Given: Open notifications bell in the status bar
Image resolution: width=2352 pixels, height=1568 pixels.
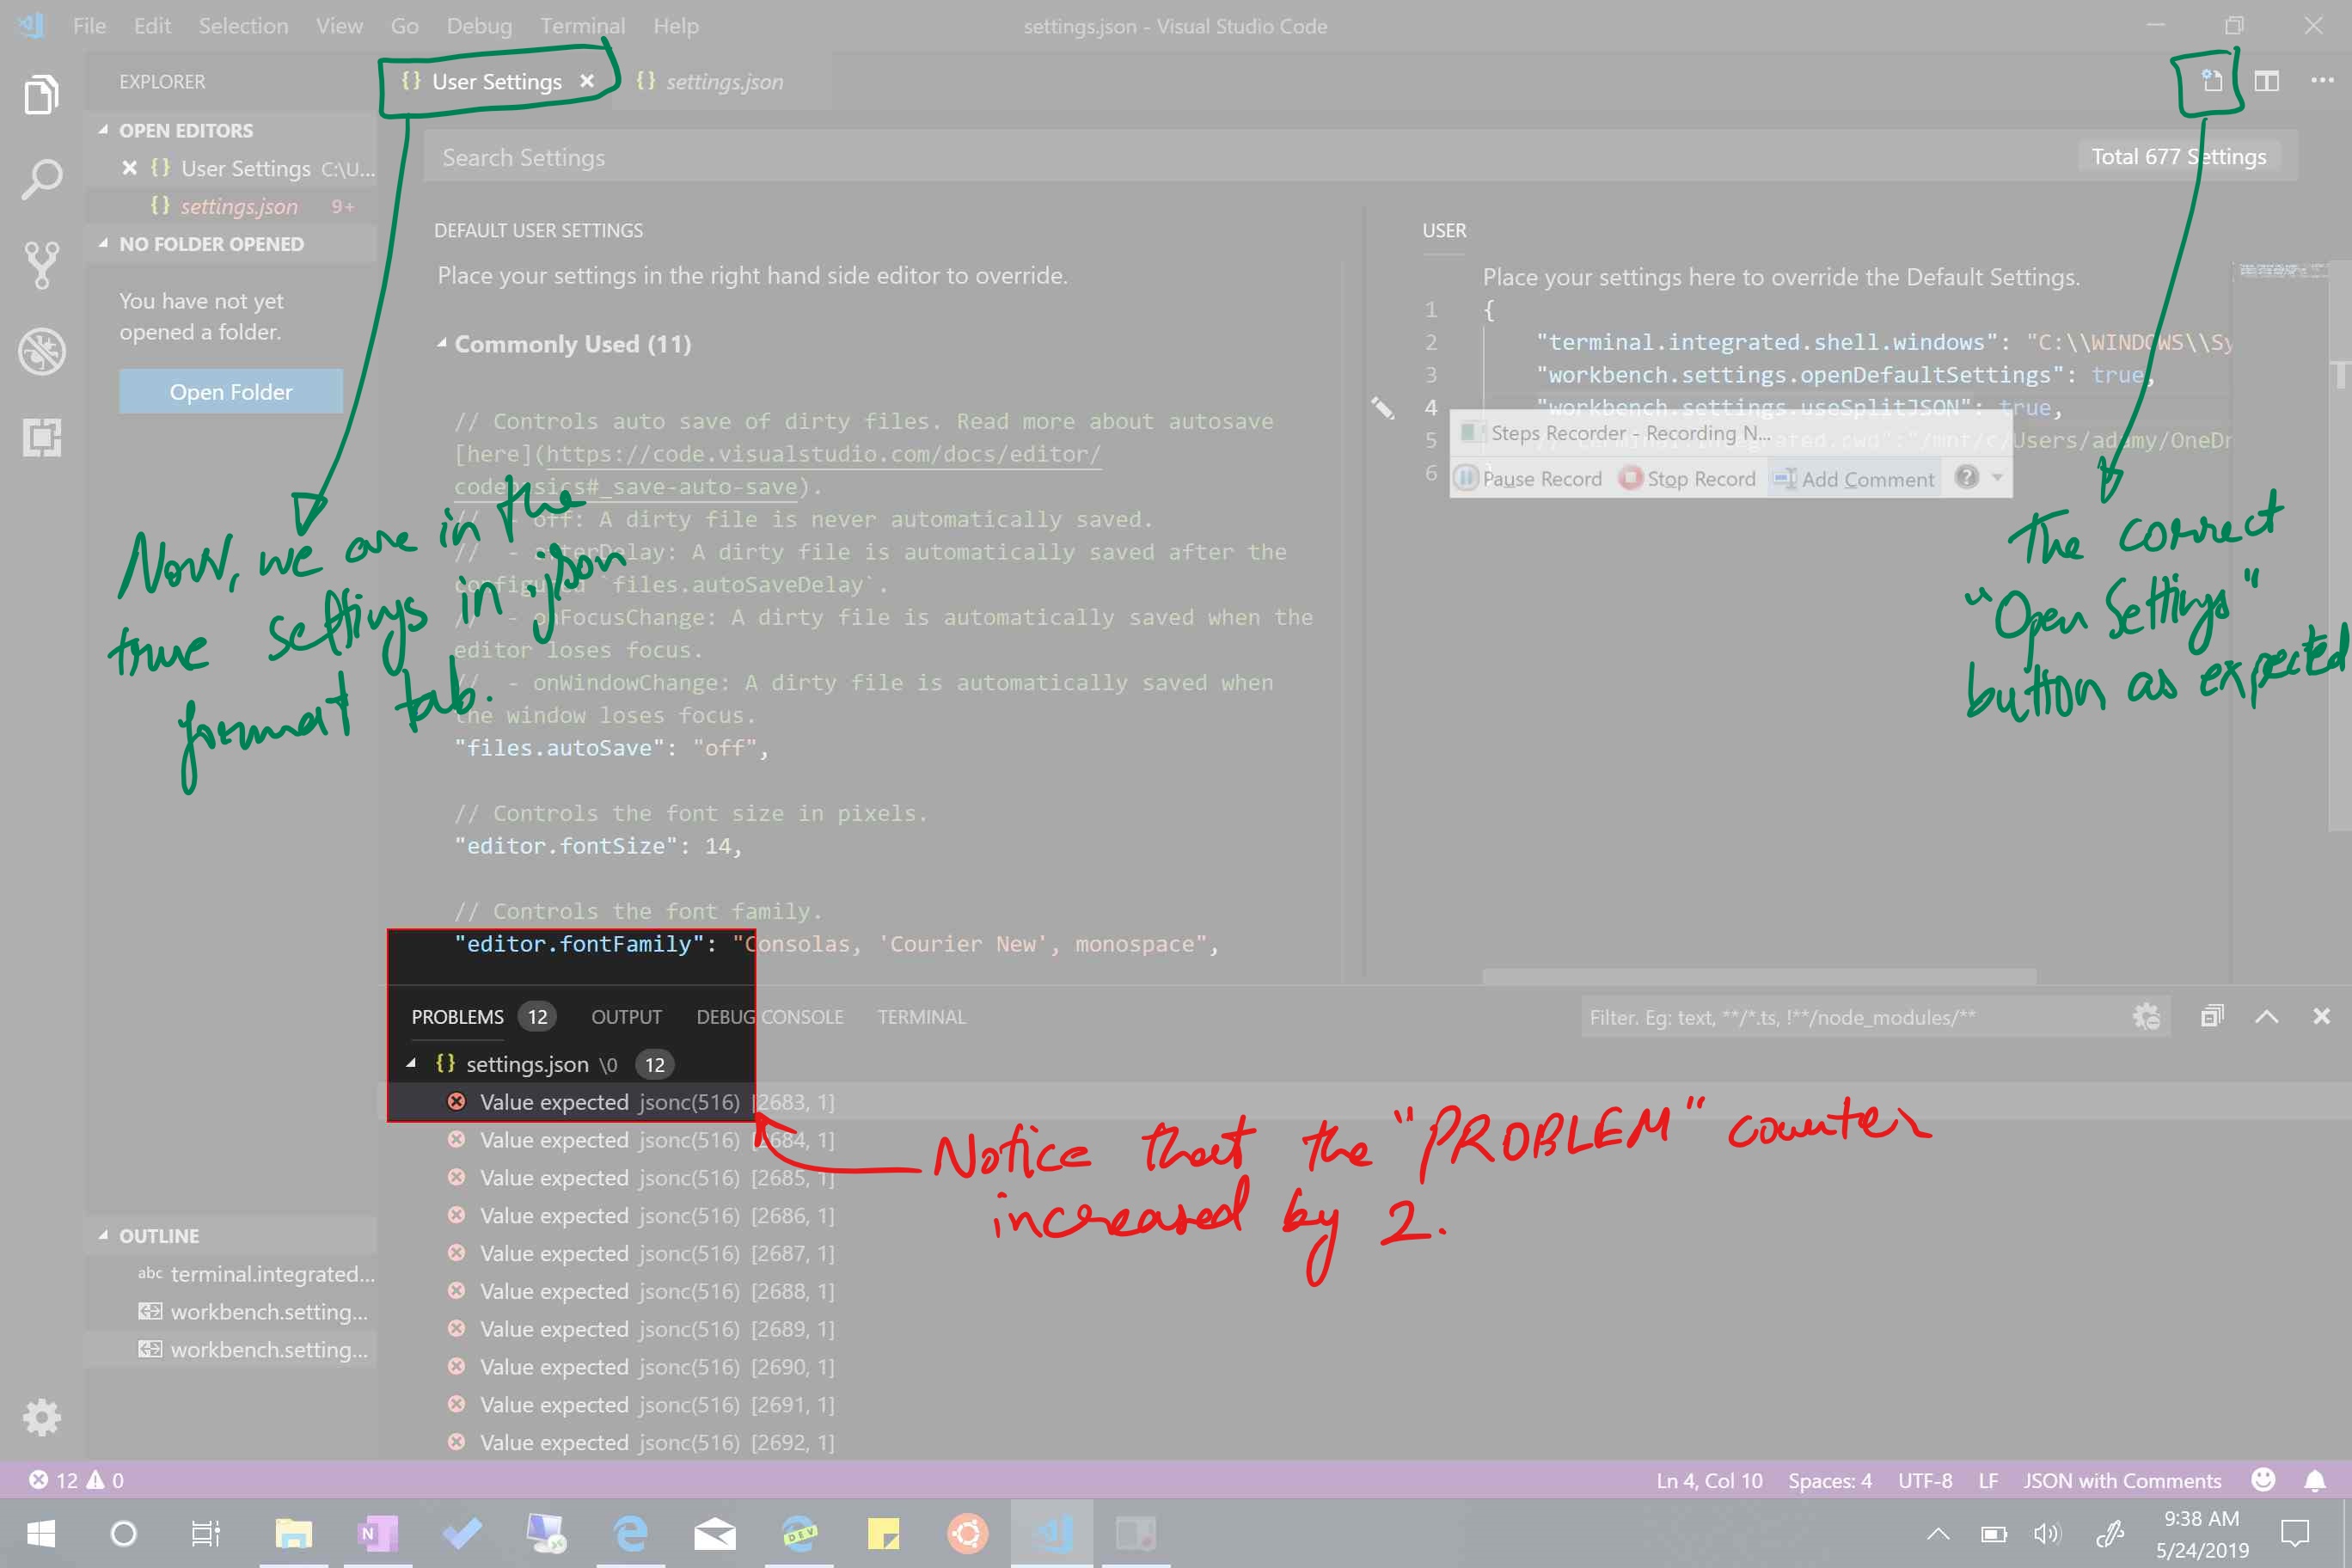Looking at the screenshot, I should pos(2317,1480).
